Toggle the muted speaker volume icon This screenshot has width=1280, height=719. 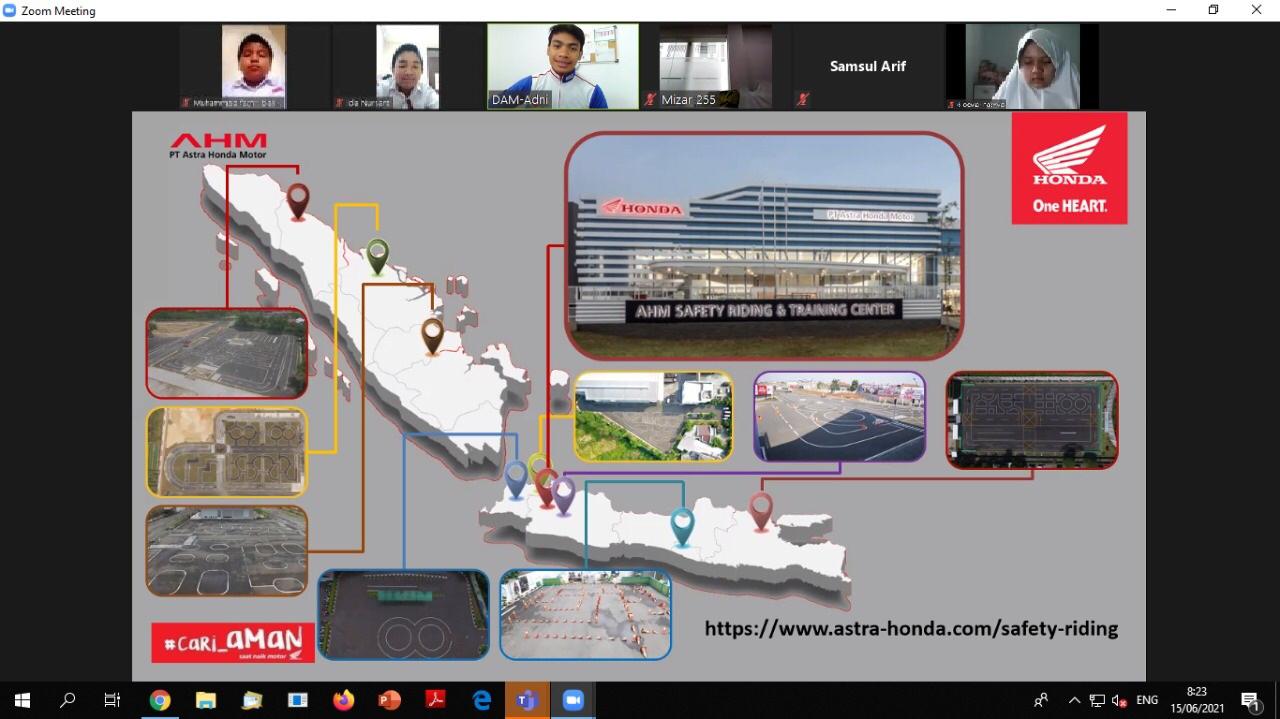coord(1120,700)
